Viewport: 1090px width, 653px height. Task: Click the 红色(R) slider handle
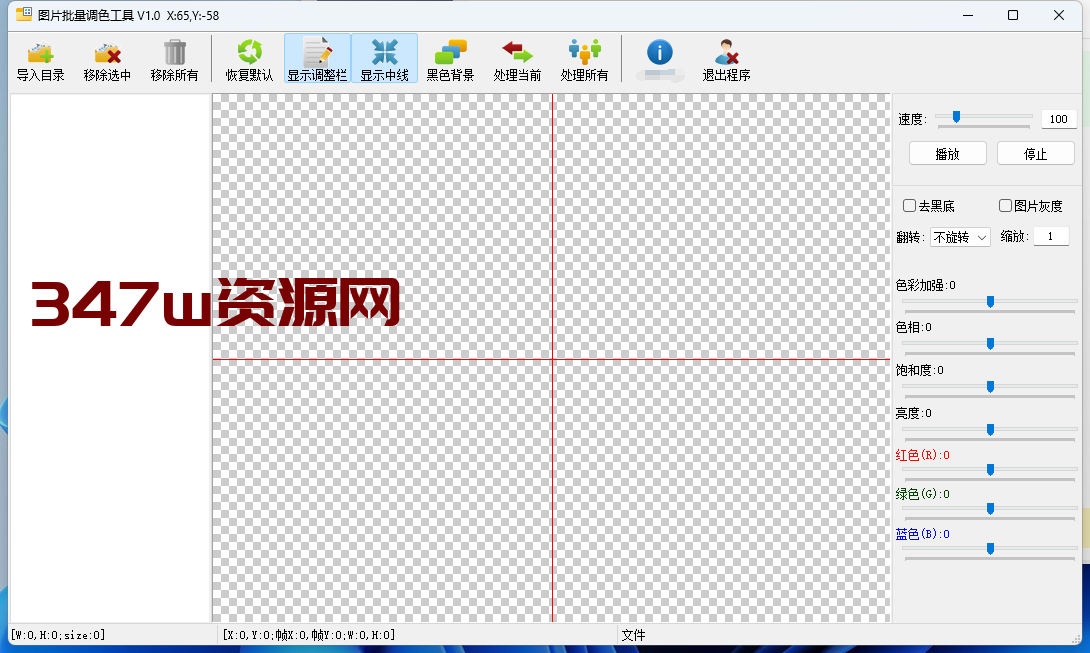991,470
